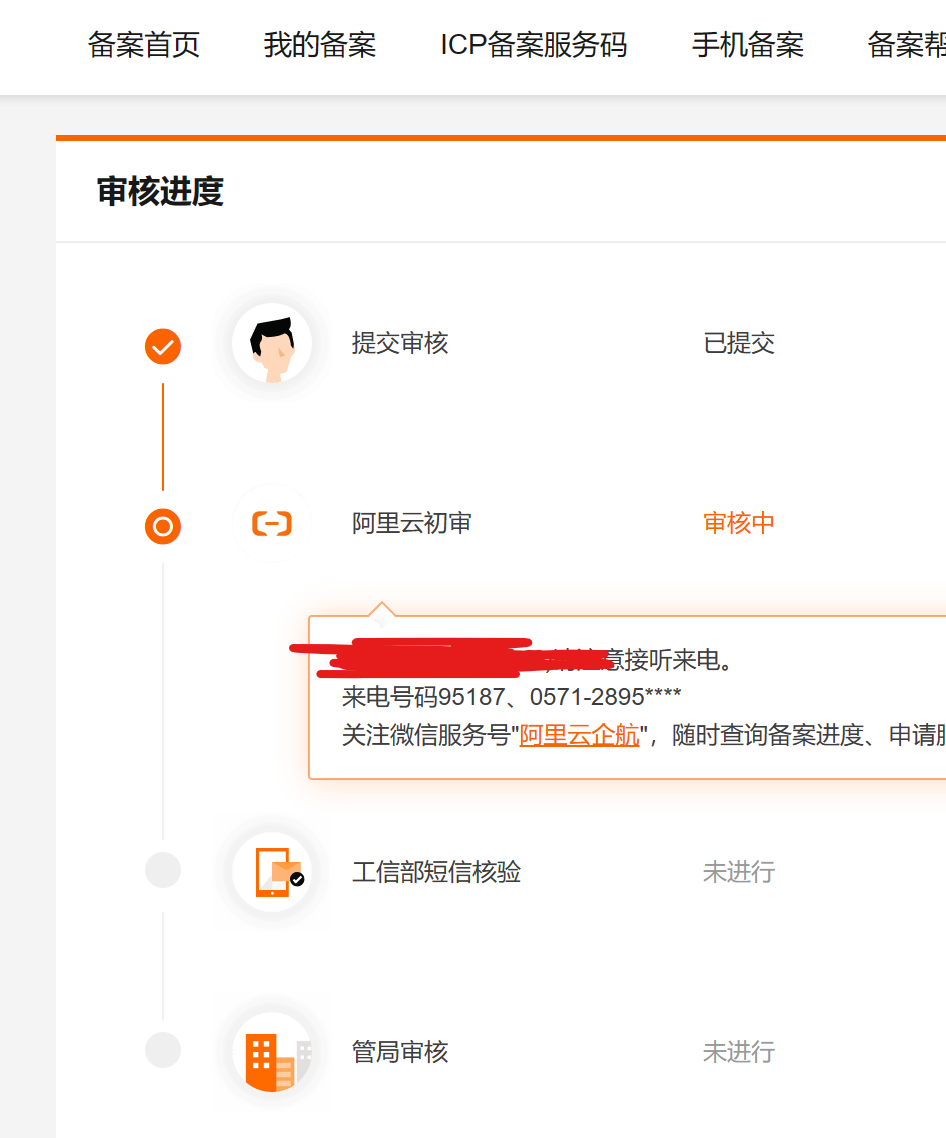The height and width of the screenshot is (1138, 946).
Task: Open the 备案首页 menu item
Action: pos(144,45)
